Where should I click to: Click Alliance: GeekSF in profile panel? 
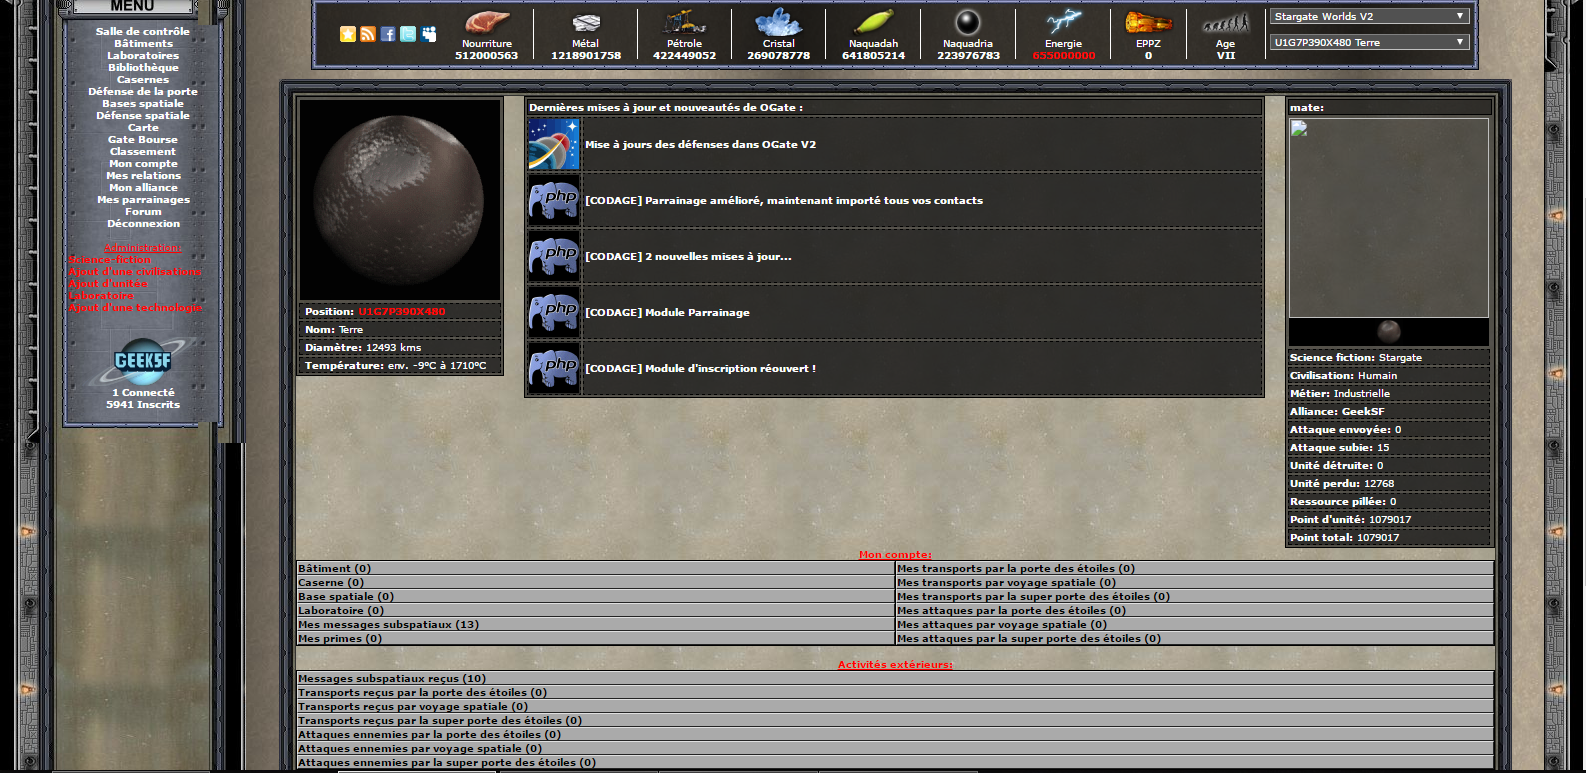pos(1388,411)
